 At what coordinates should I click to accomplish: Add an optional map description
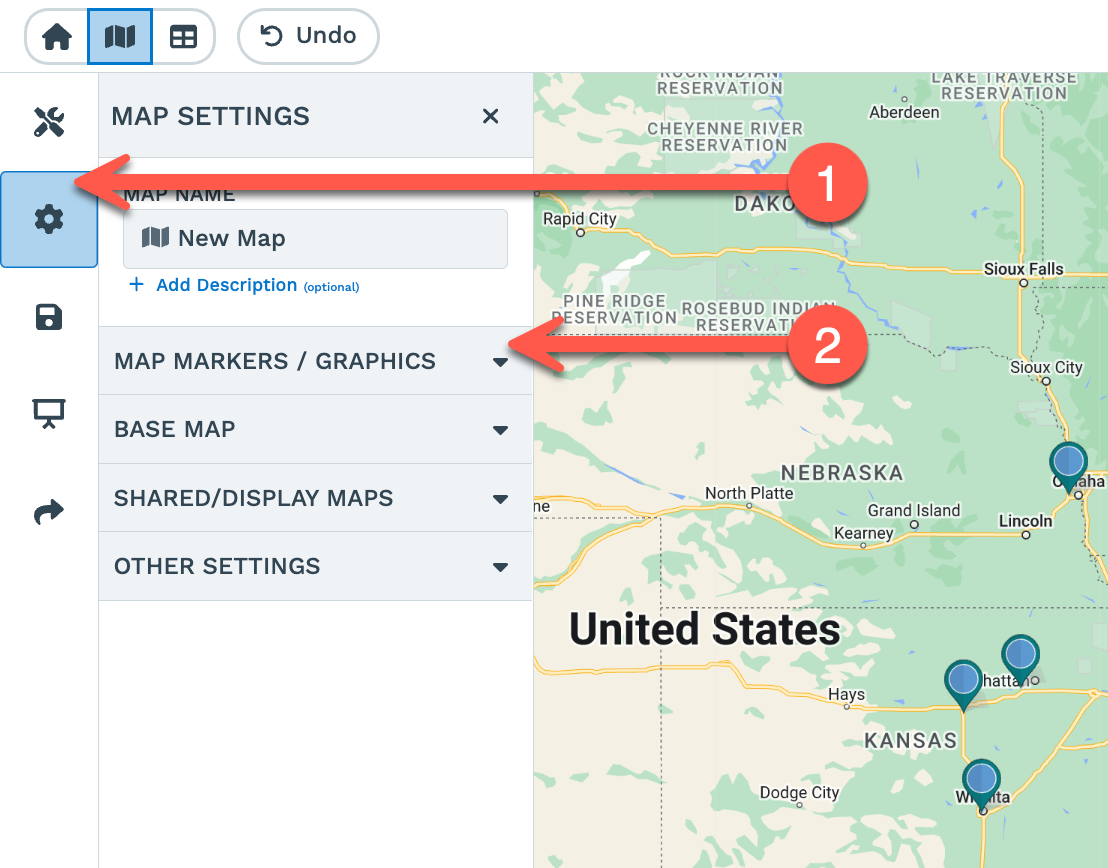[244, 285]
